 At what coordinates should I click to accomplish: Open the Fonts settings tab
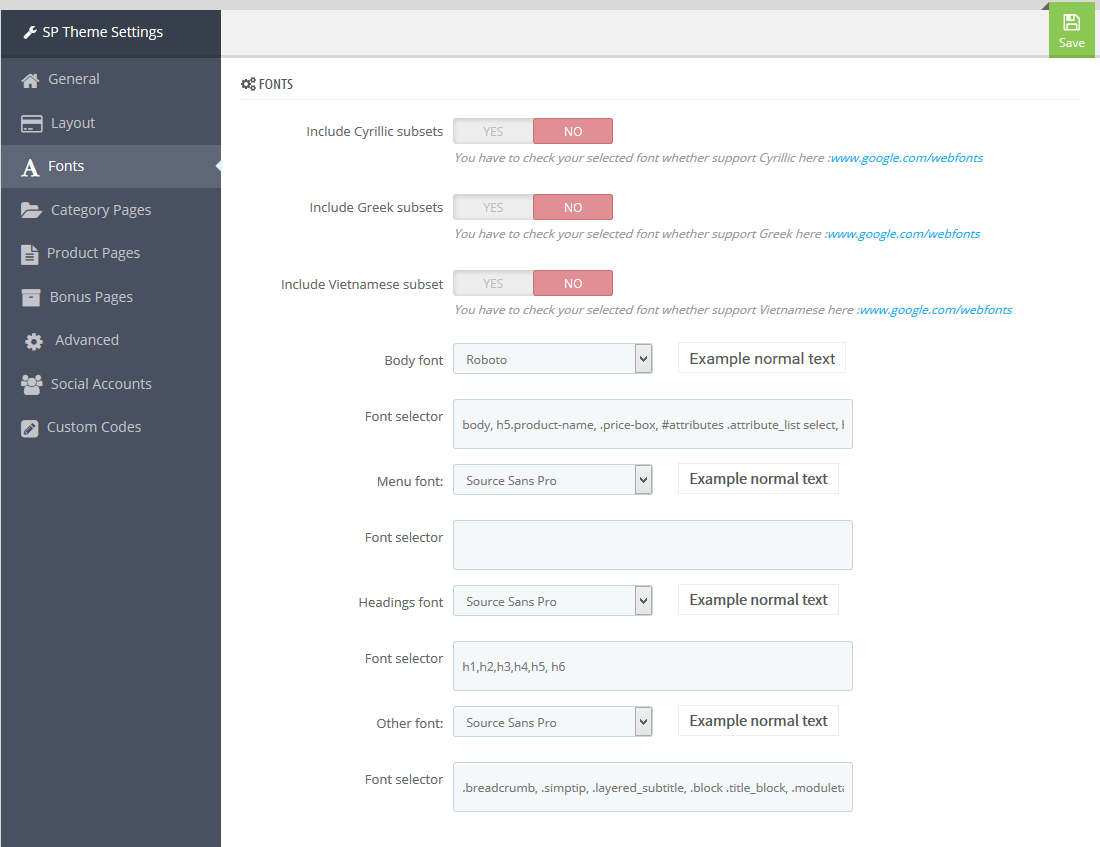tap(66, 166)
